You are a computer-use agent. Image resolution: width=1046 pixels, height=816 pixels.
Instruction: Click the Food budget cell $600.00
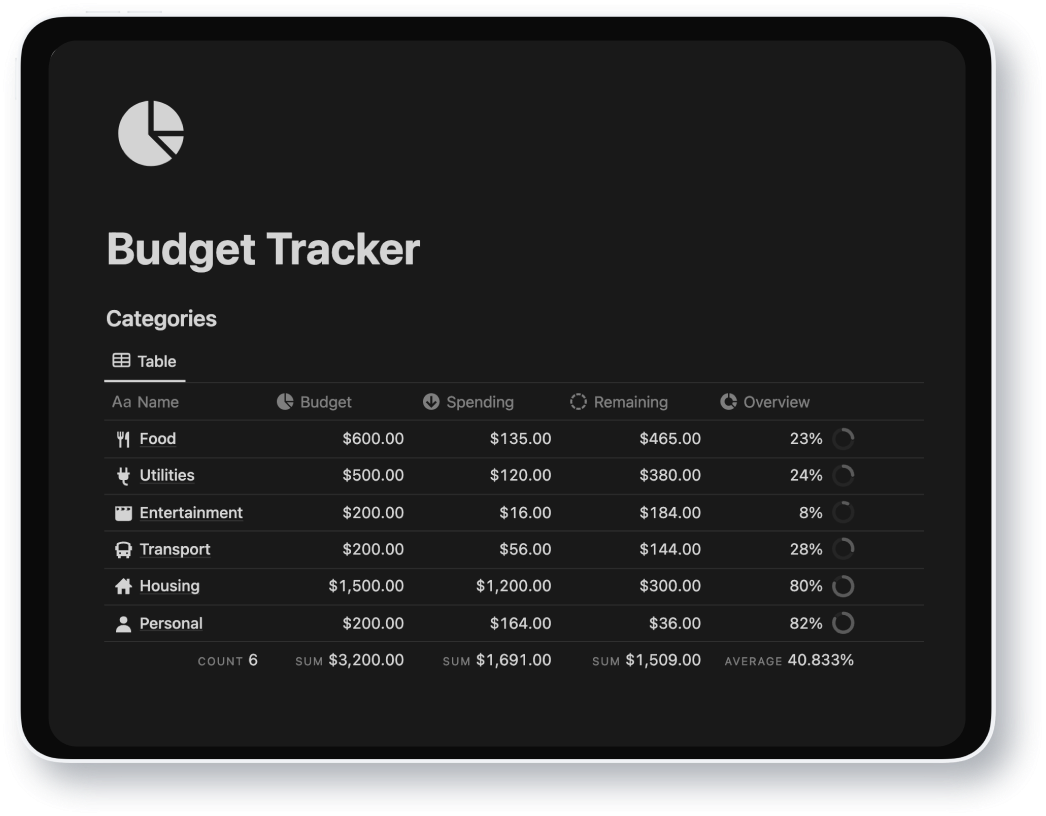(373, 439)
